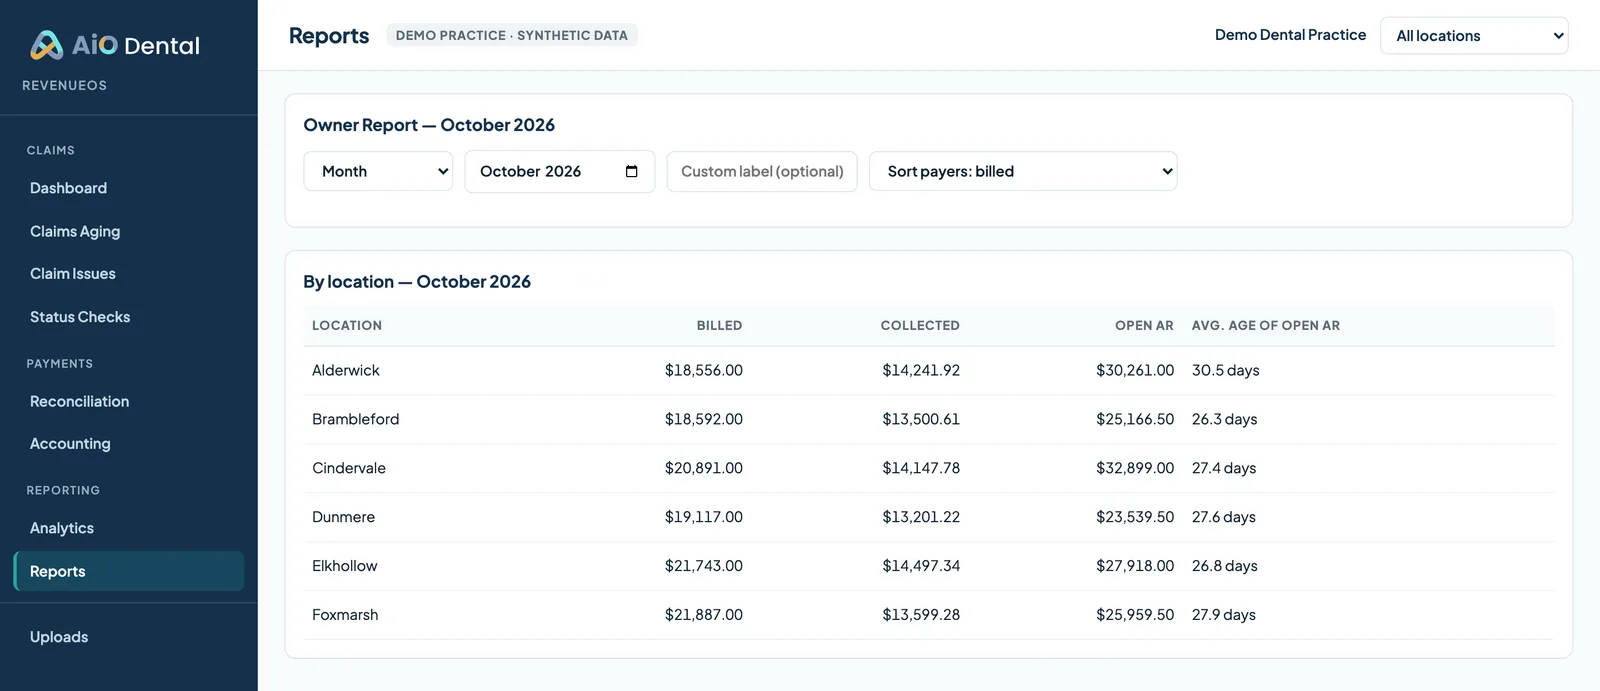Click Foxmarsh billed amount $21,887.00

coord(704,615)
